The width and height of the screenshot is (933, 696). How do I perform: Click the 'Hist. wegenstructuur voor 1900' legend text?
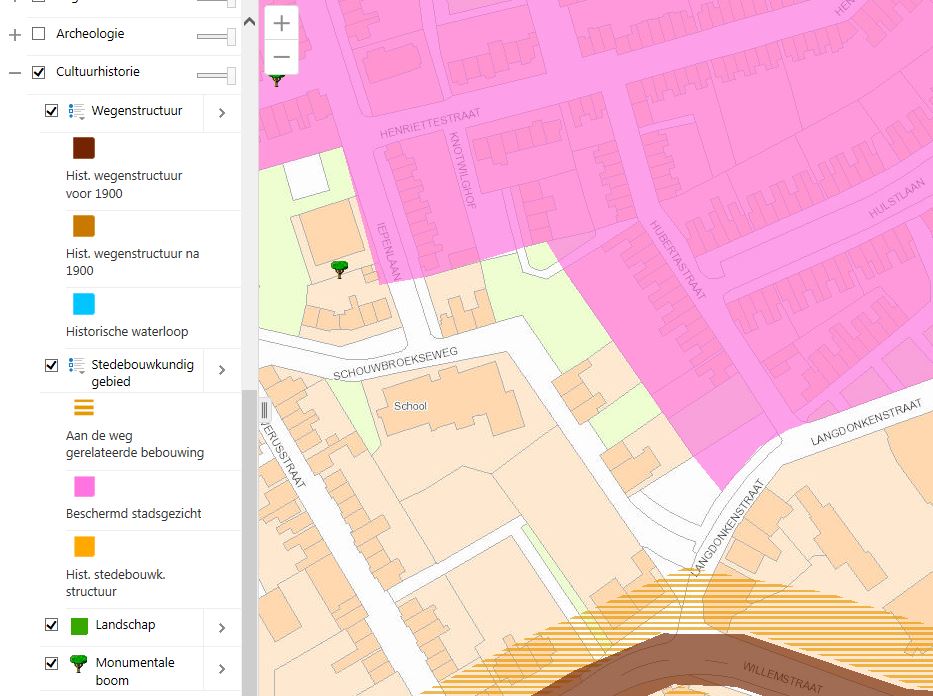pos(124,184)
